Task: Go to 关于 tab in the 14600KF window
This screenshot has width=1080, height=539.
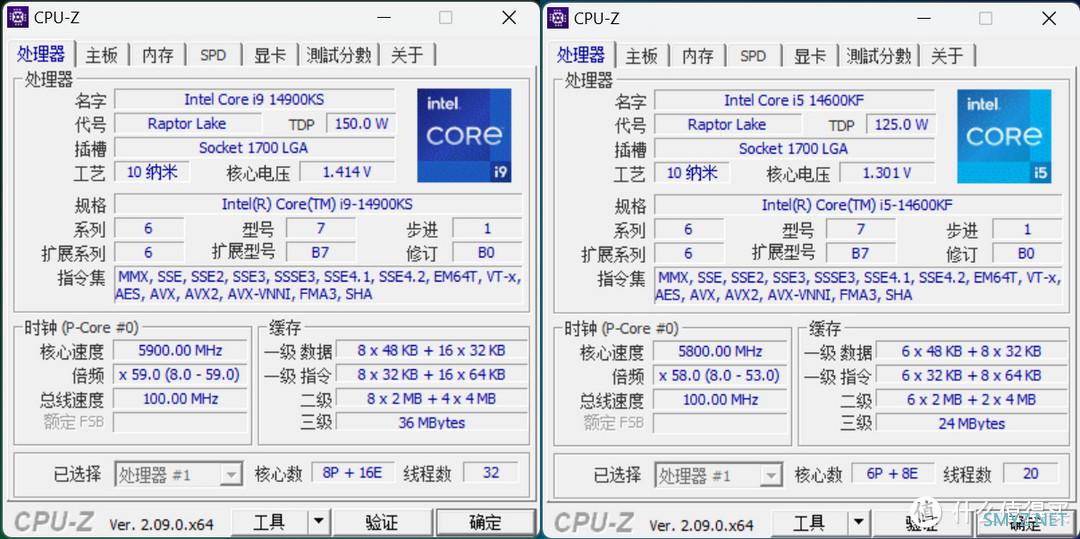Action: click(x=947, y=55)
